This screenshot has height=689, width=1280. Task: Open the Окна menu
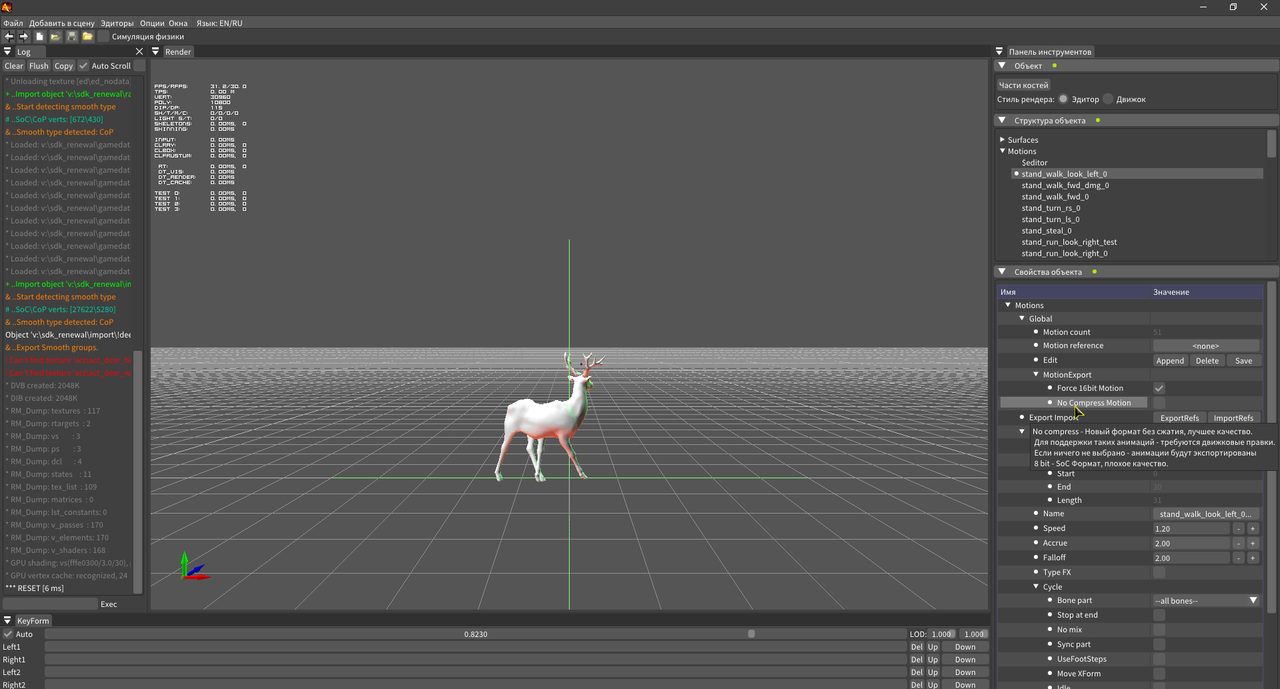point(178,23)
